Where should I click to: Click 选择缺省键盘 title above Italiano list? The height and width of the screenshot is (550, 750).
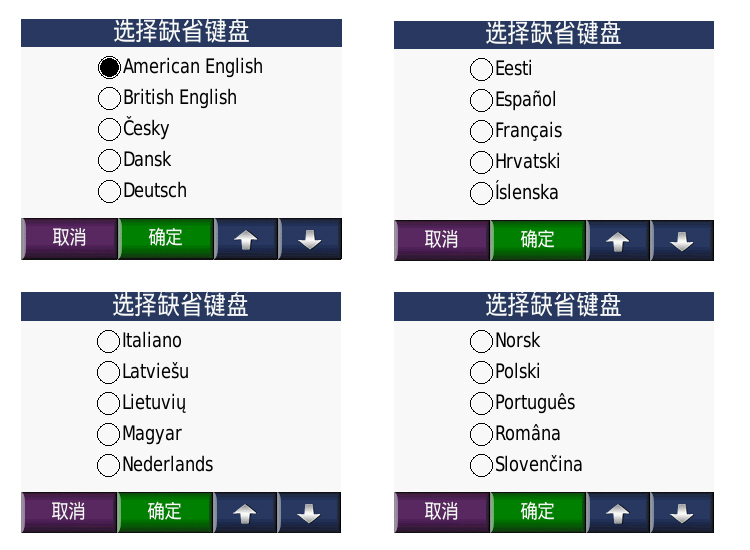[x=181, y=305]
